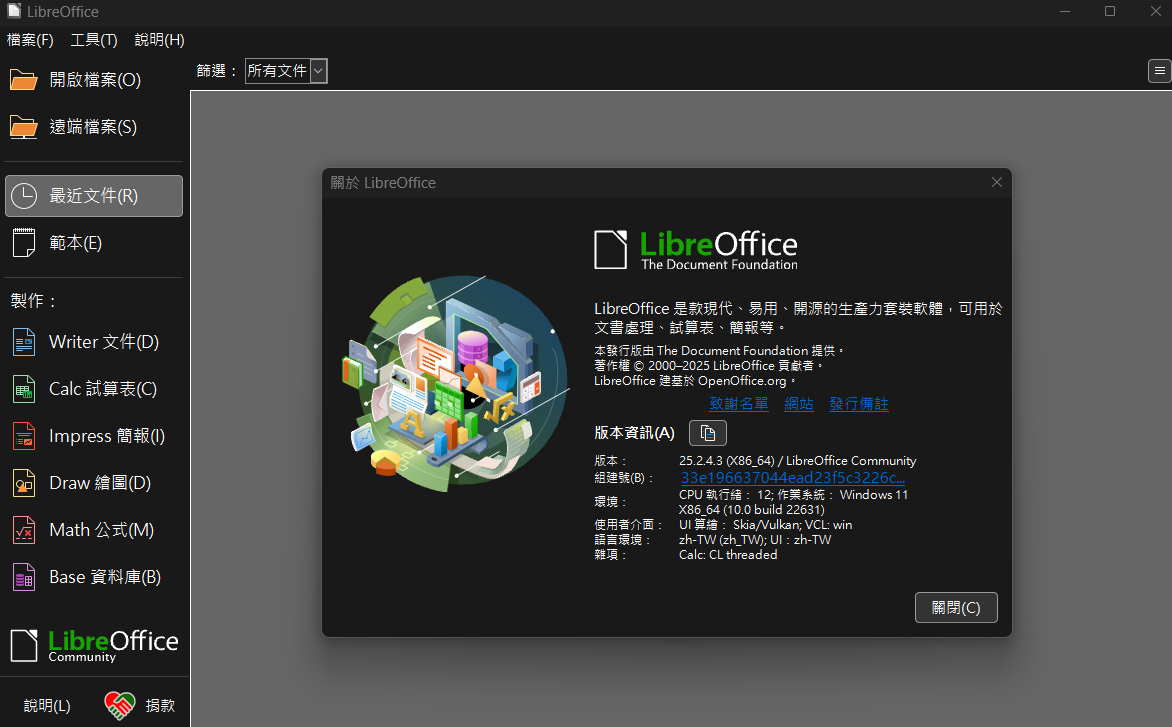The width and height of the screenshot is (1172, 727).
Task: Click the Writer document icon
Action: pyautogui.click(x=24, y=342)
